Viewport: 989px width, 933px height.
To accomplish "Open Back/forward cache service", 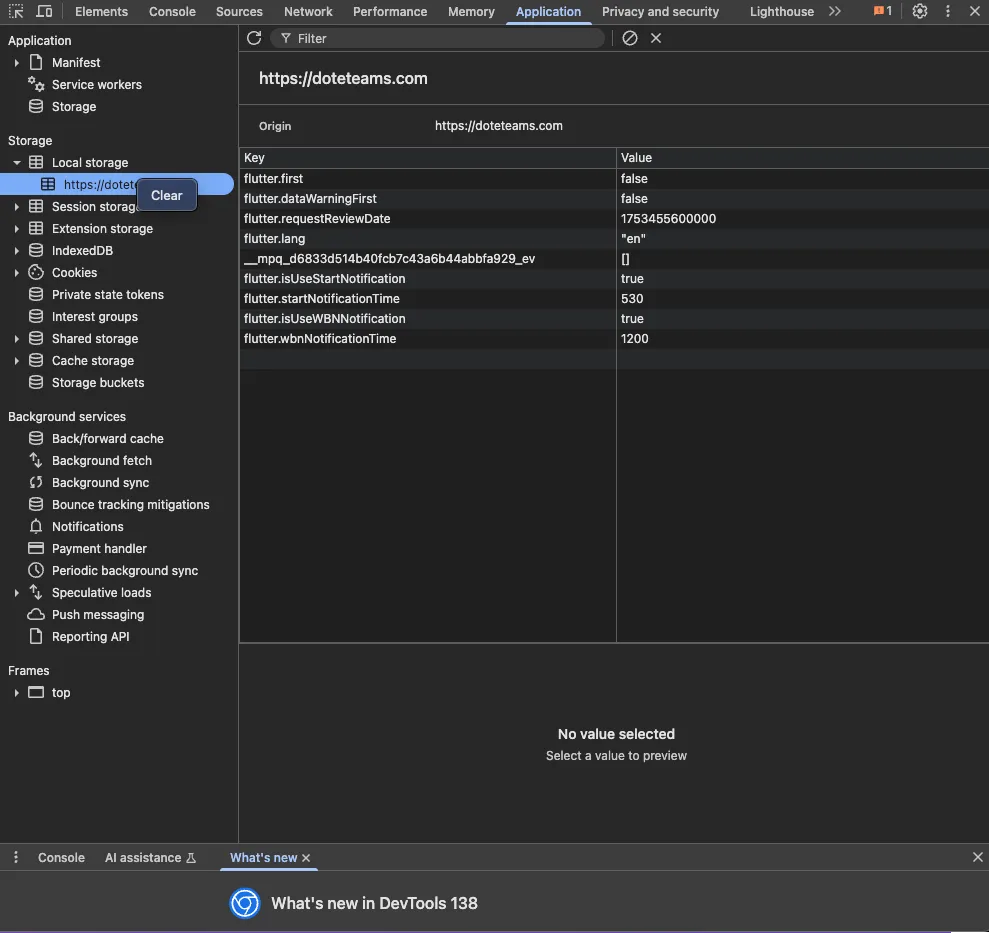I will [108, 438].
